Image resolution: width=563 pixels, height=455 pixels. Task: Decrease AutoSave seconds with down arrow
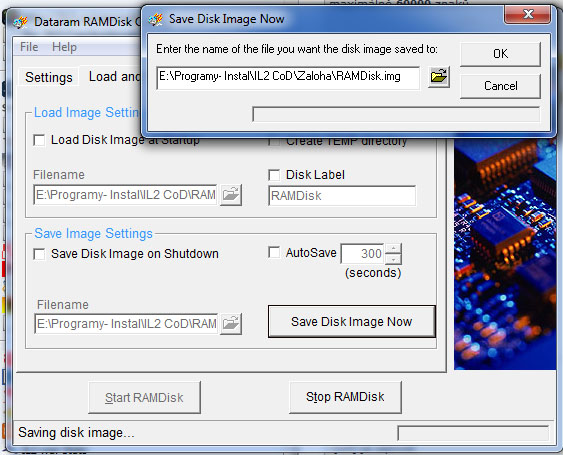point(394,259)
